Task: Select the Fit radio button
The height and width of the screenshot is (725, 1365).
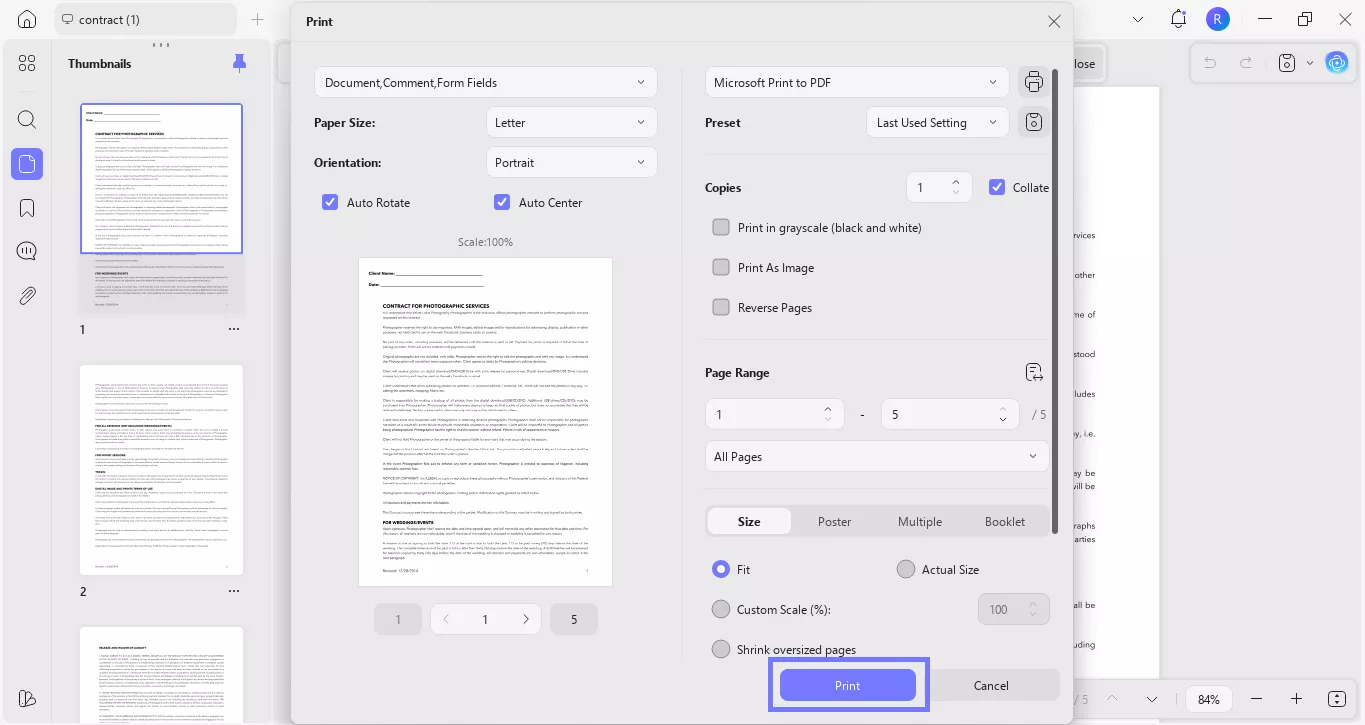Action: tap(721, 569)
